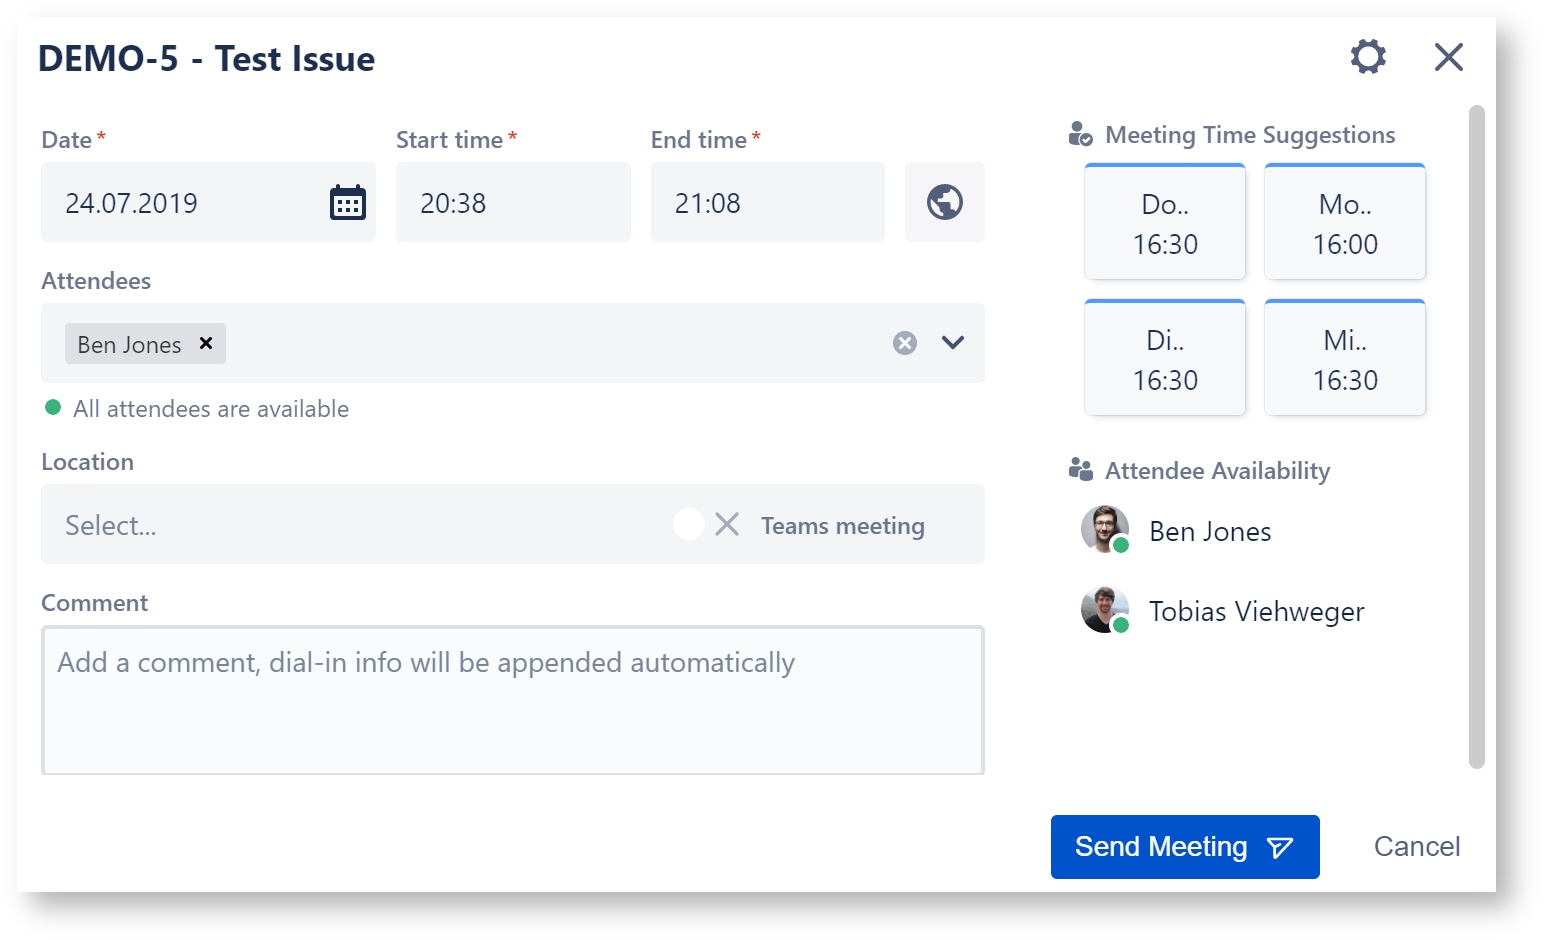Click the Cancel link
This screenshot has width=1544, height=940.
click(1416, 847)
